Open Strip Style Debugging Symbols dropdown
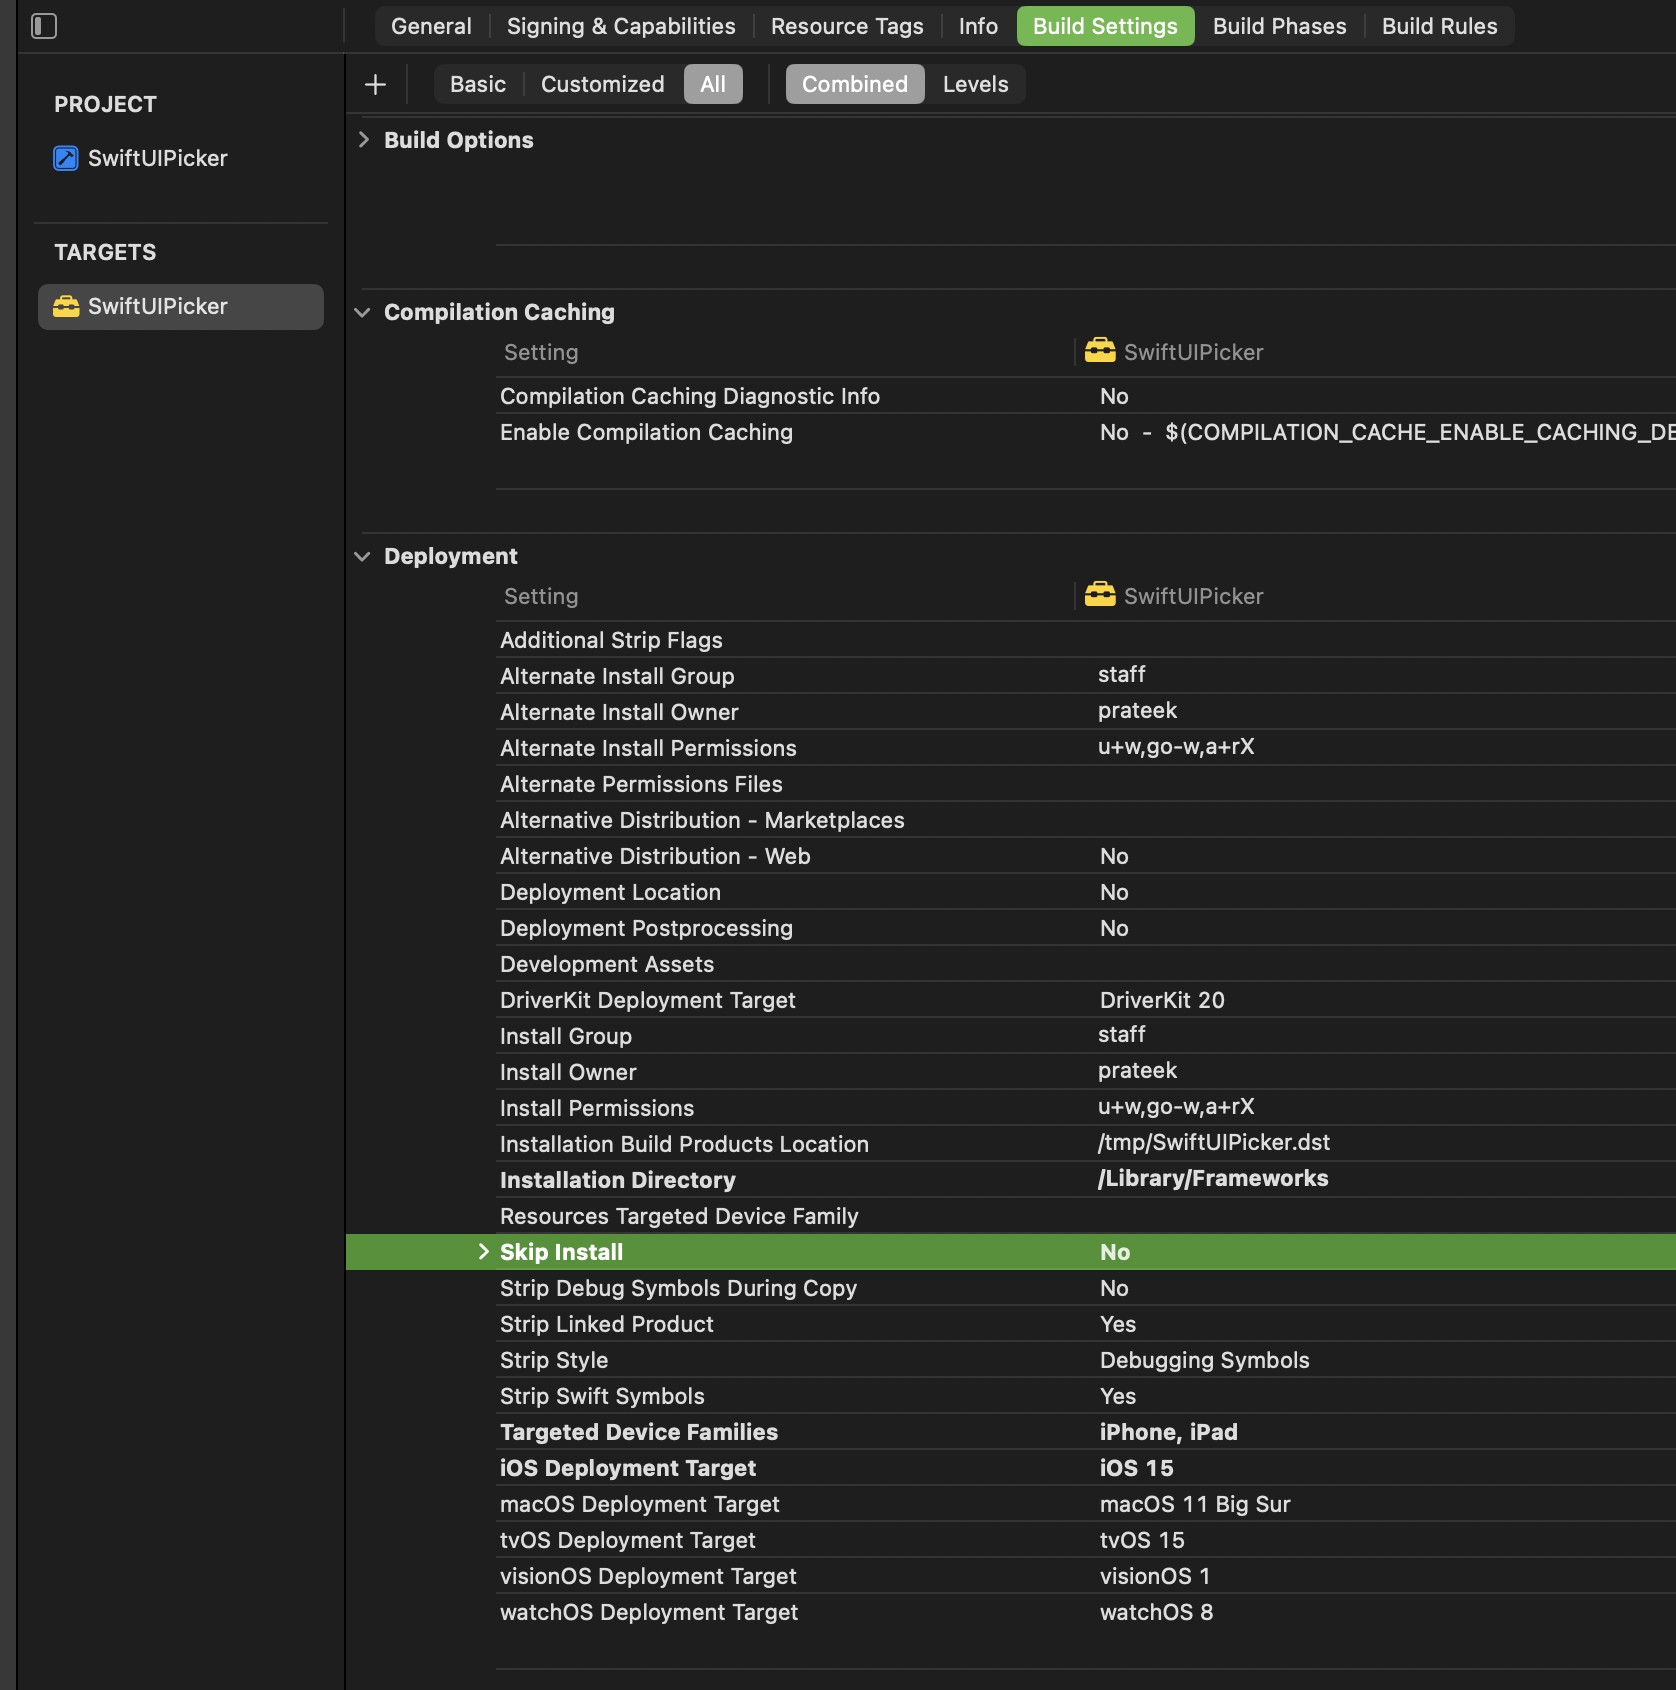This screenshot has height=1690, width=1676. point(1205,1360)
